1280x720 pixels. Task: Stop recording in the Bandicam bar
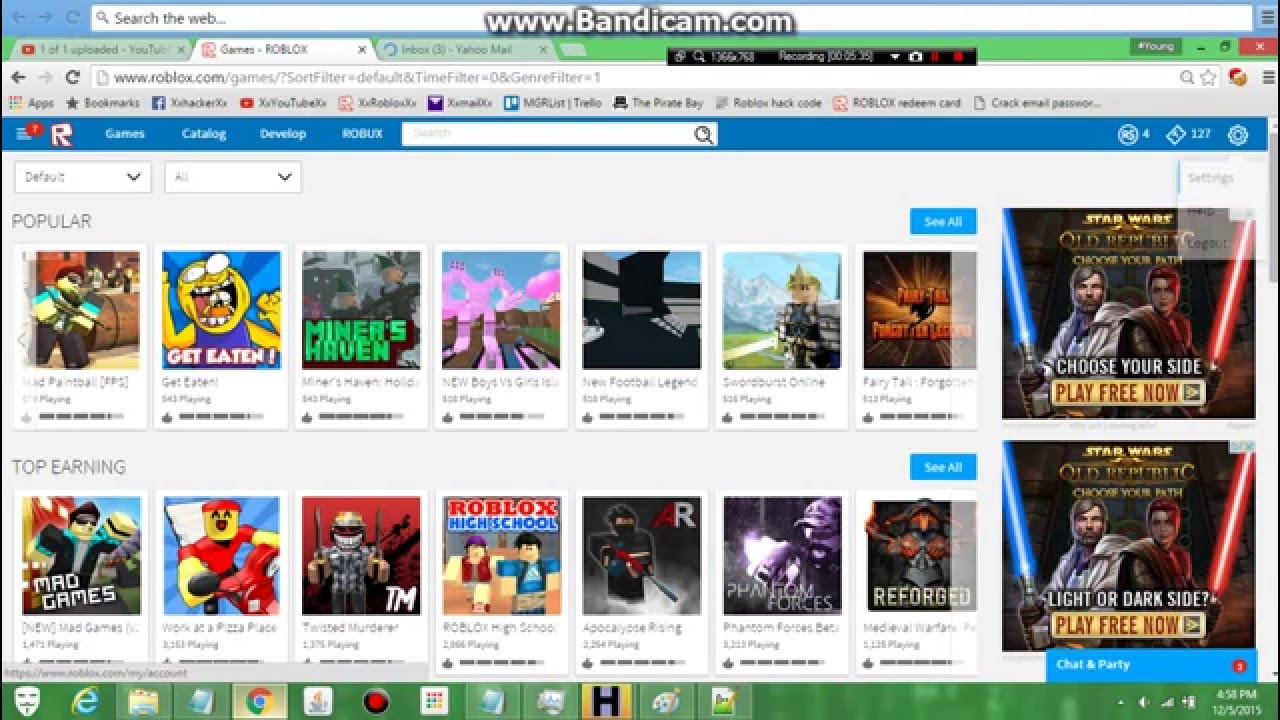(958, 57)
